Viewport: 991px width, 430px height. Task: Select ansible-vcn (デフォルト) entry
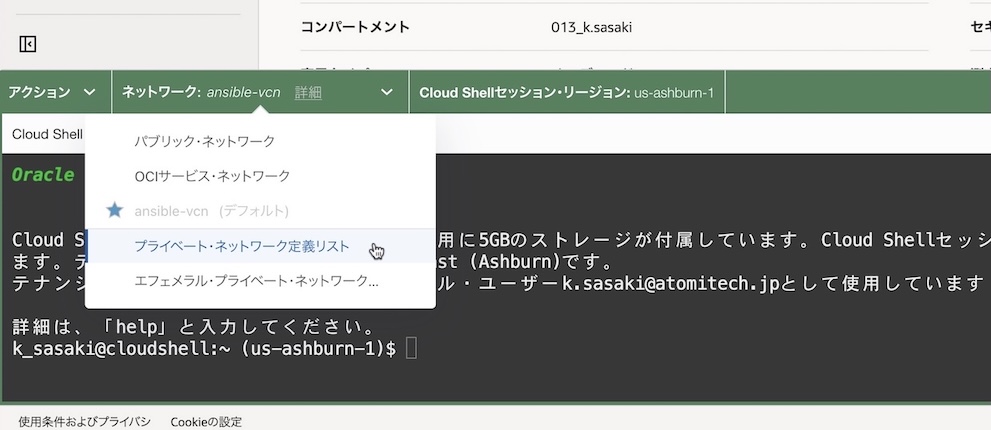pos(260,211)
